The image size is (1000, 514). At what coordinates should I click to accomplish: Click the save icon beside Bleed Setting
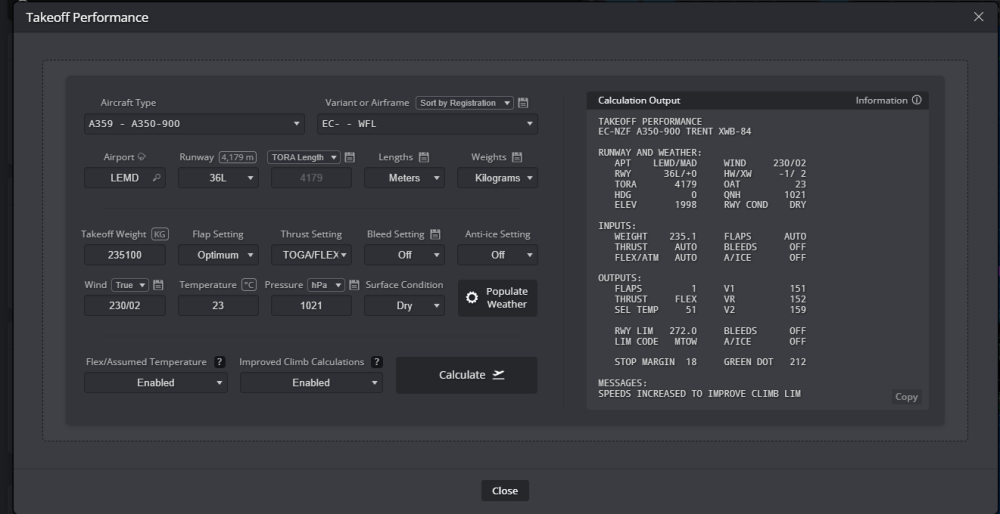[435, 234]
